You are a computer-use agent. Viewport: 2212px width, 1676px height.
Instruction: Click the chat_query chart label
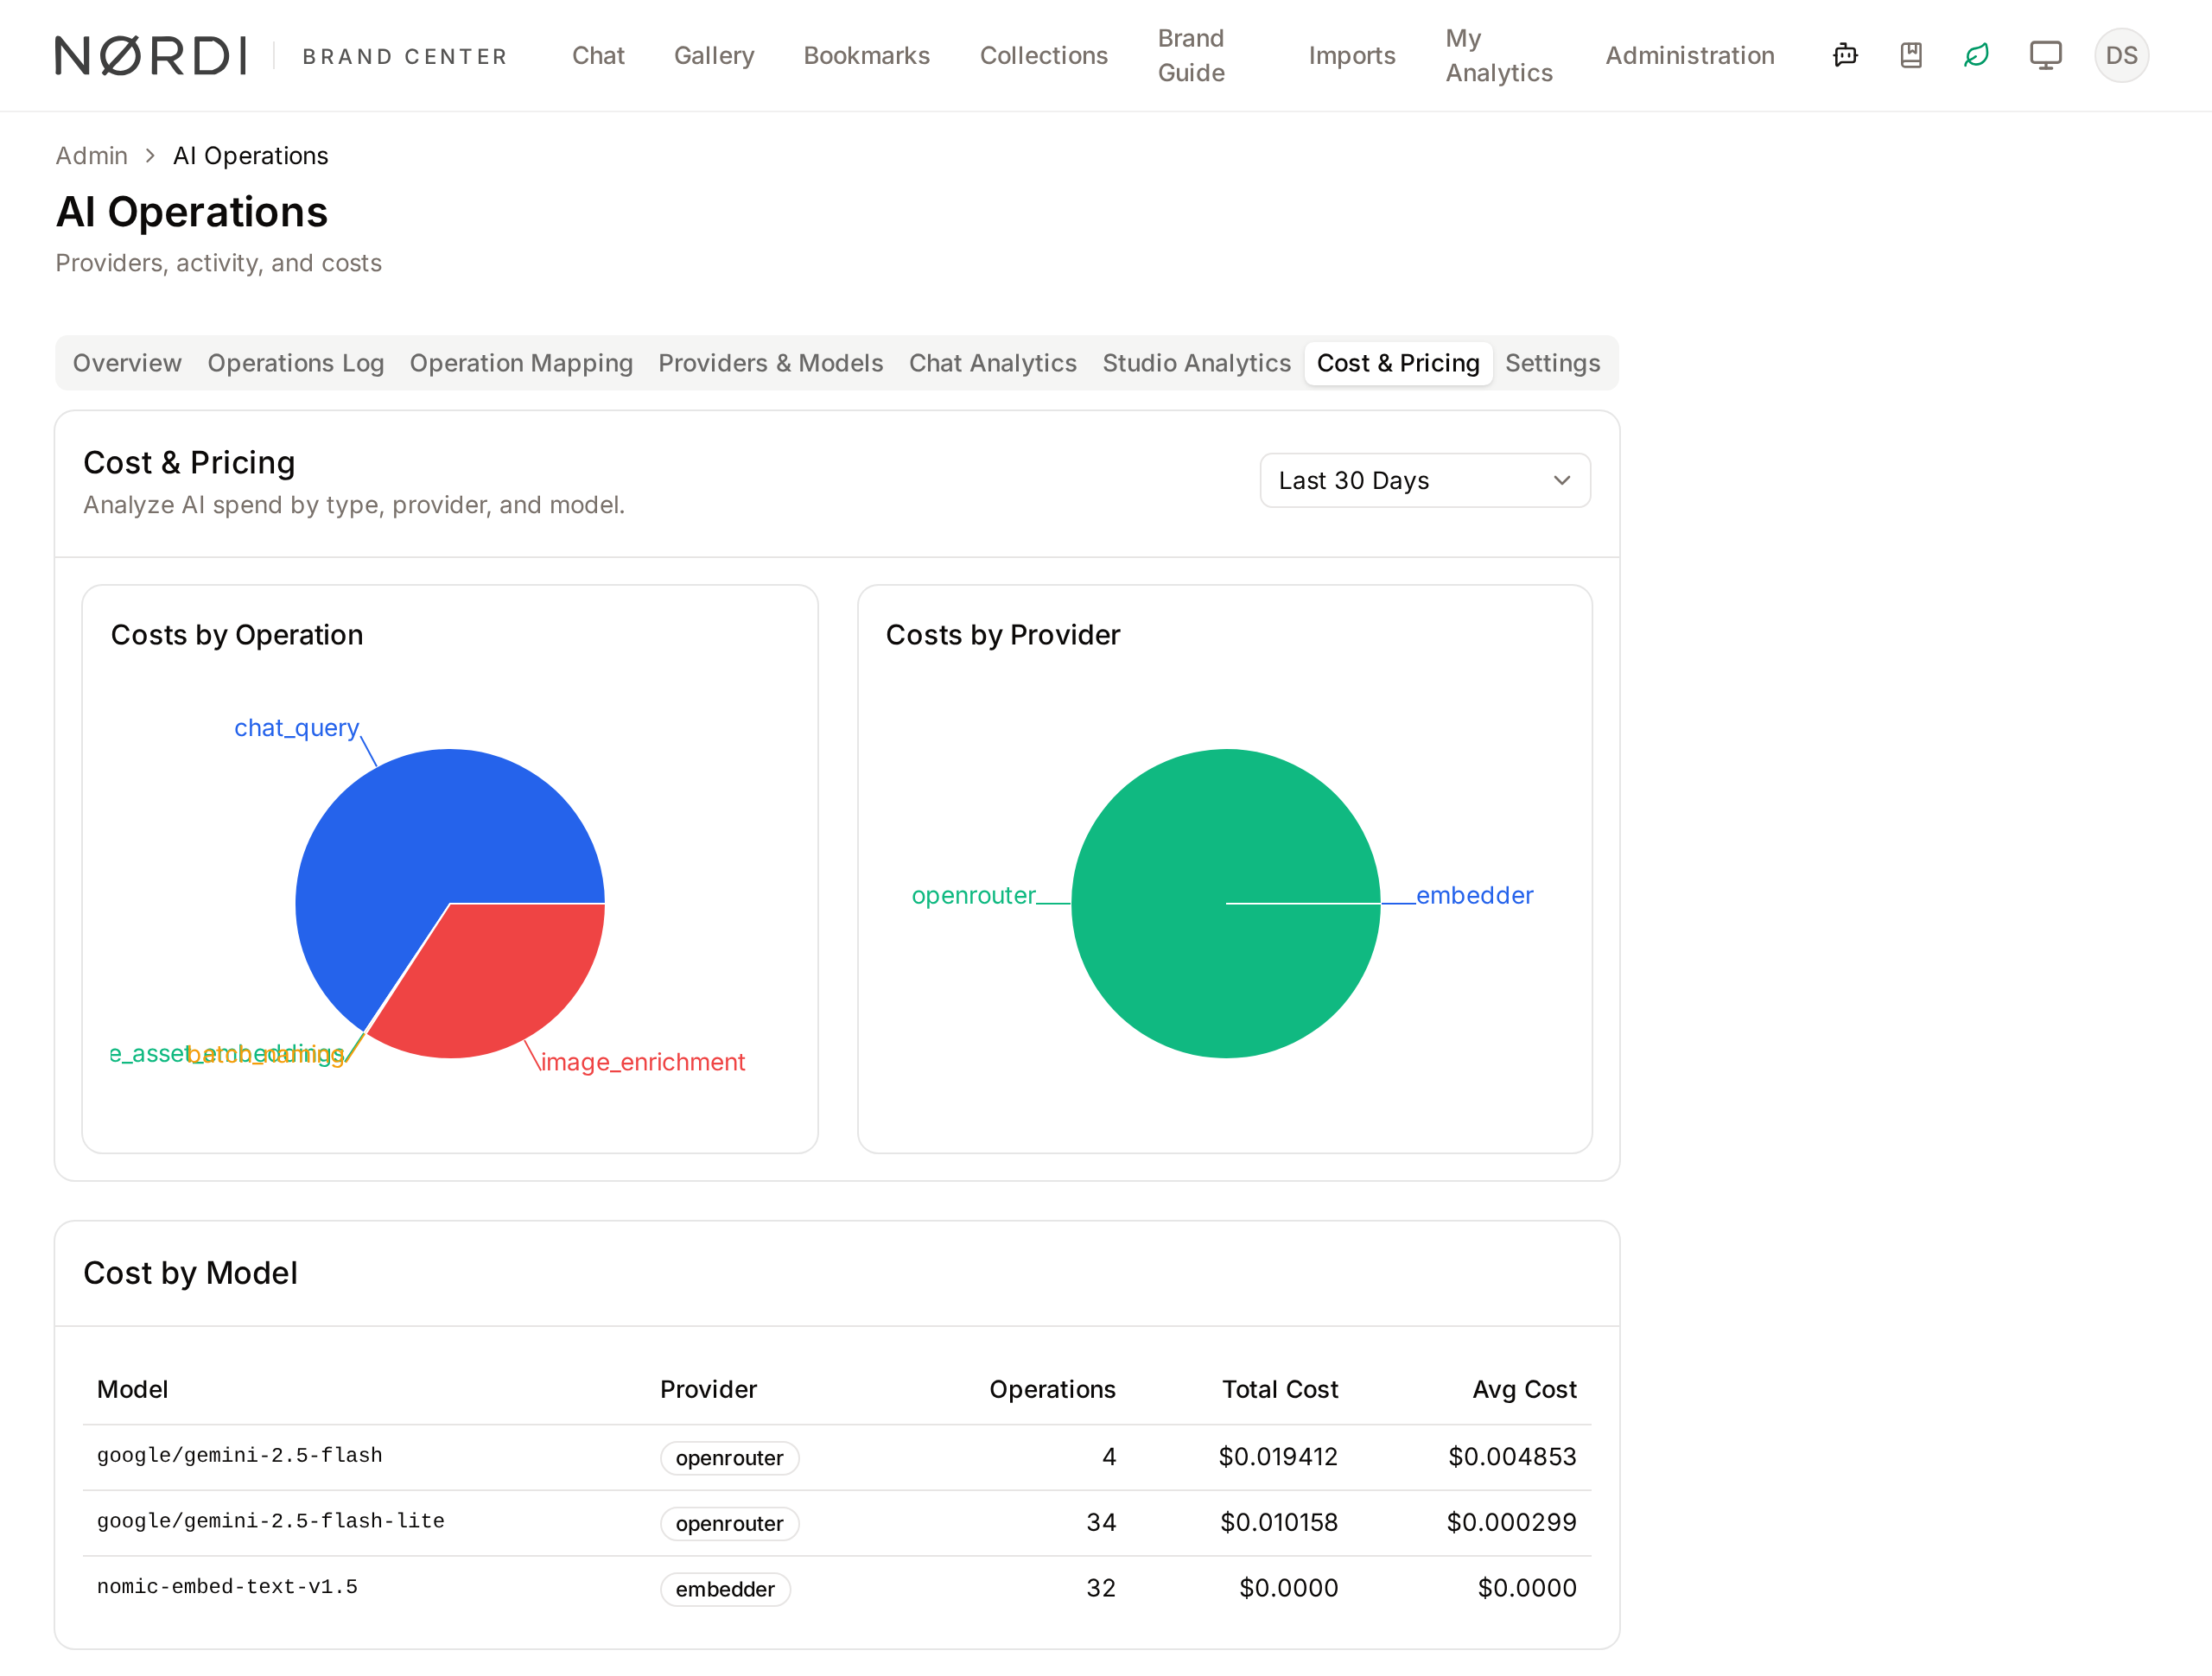[296, 728]
